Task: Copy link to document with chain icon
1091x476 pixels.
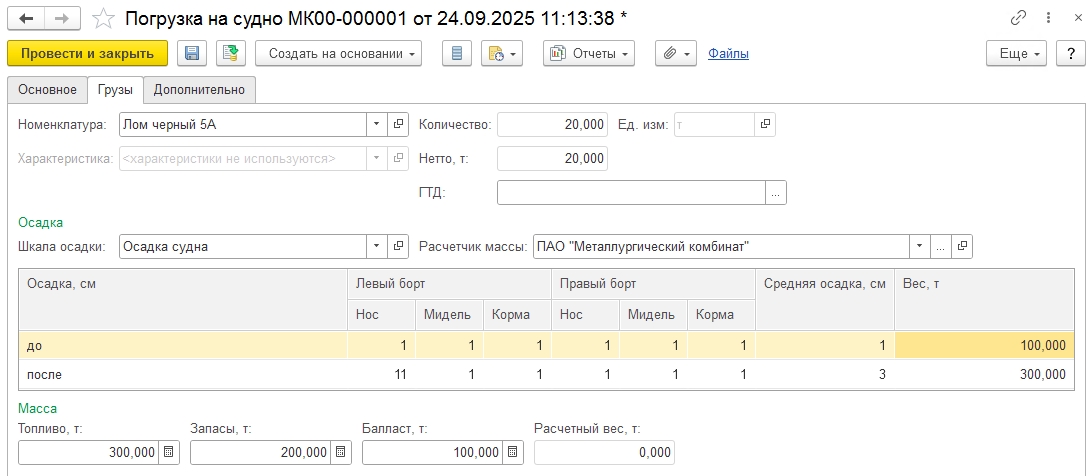Action: pyautogui.click(x=1019, y=18)
